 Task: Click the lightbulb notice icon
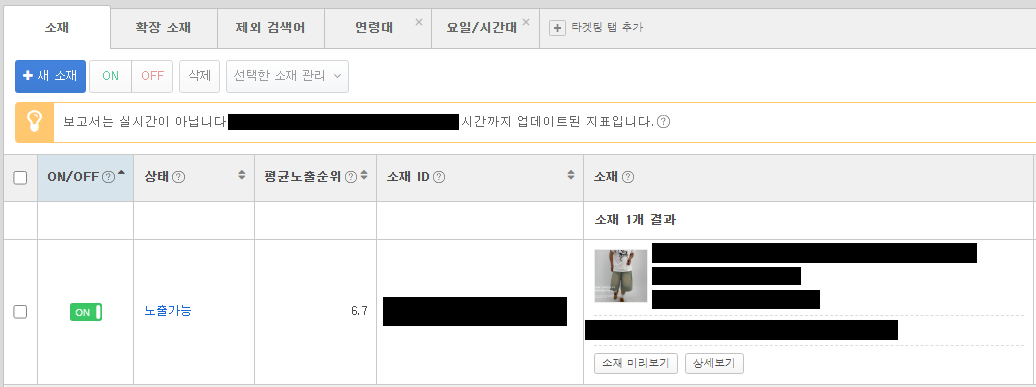[34, 122]
